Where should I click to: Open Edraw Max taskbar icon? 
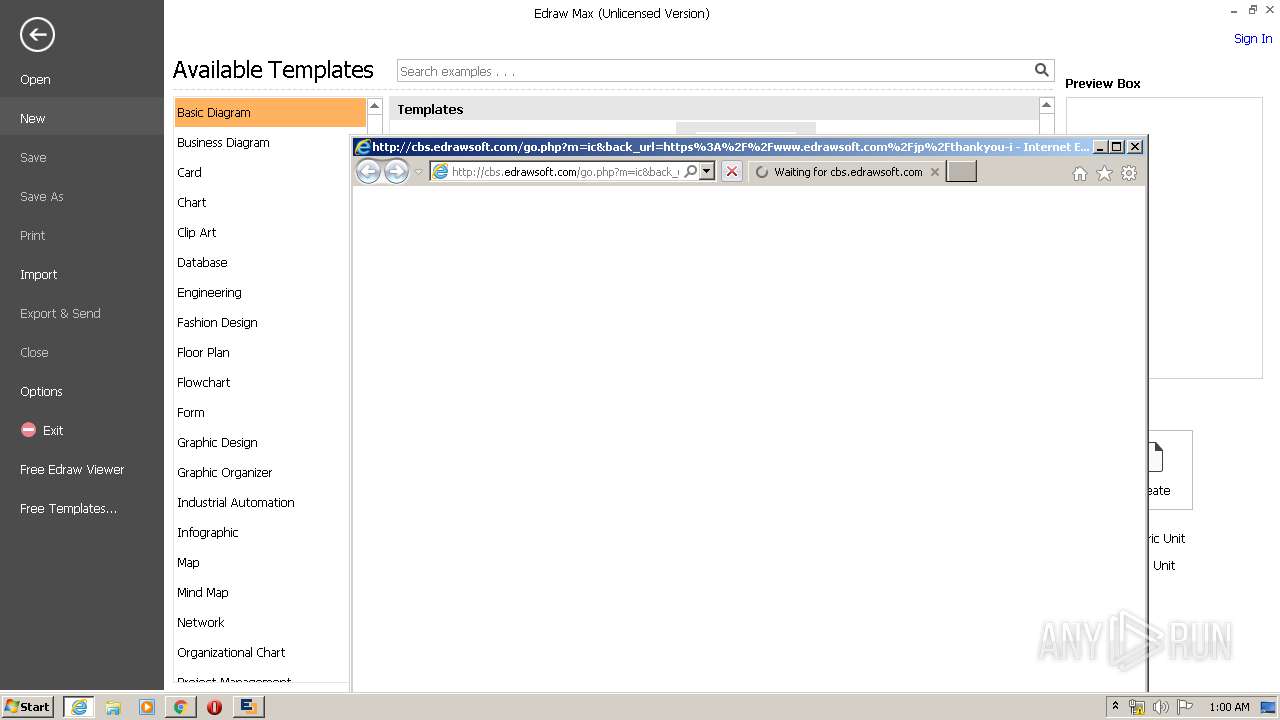[x=248, y=707]
